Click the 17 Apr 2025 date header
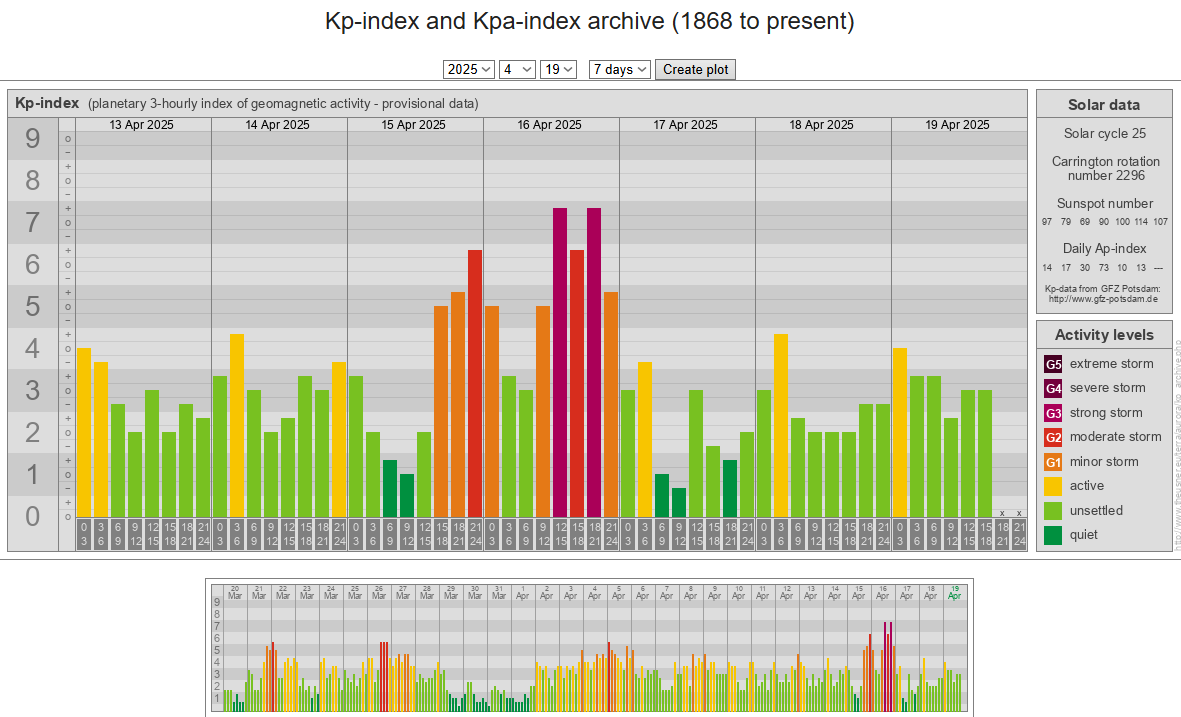 pos(685,125)
